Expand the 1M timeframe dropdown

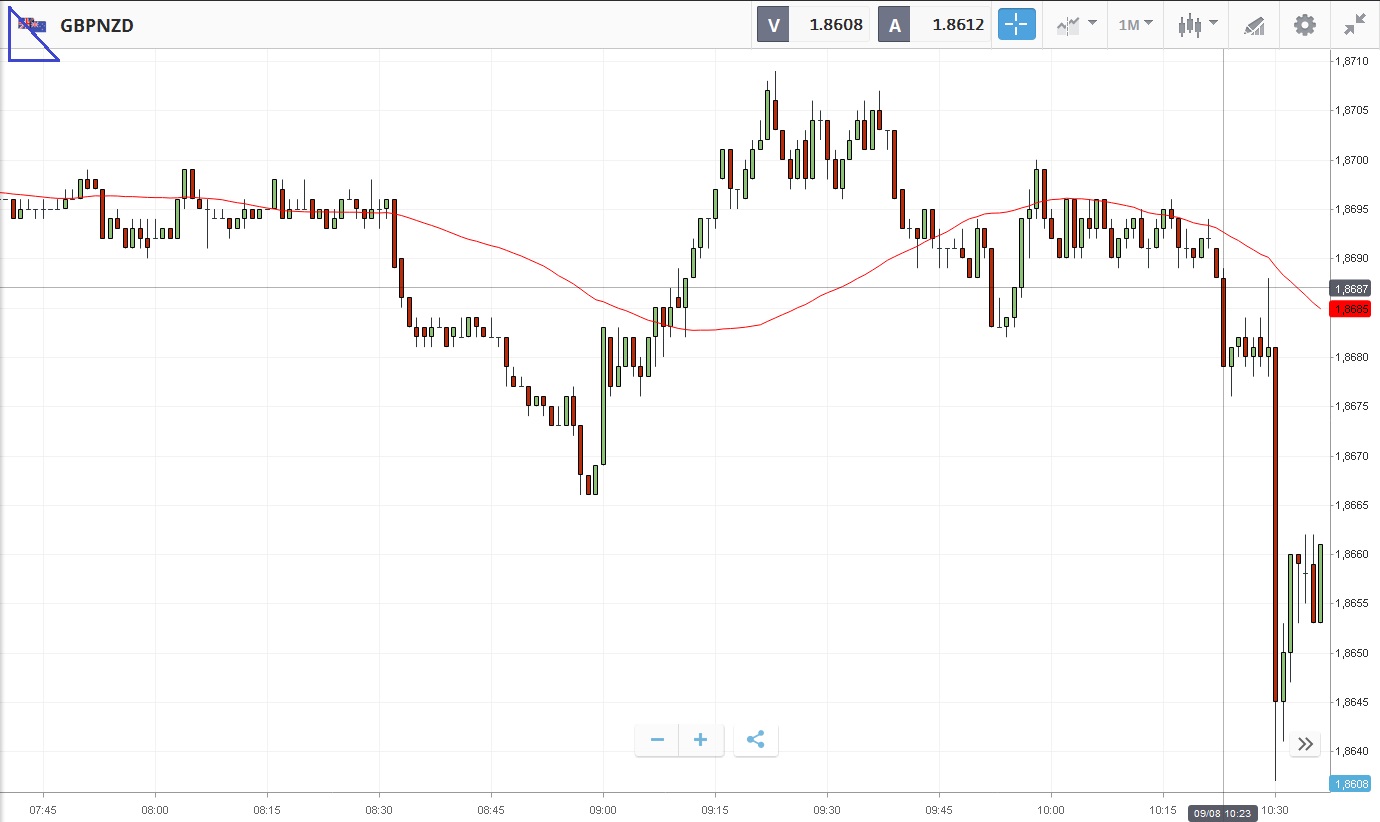(1135, 25)
